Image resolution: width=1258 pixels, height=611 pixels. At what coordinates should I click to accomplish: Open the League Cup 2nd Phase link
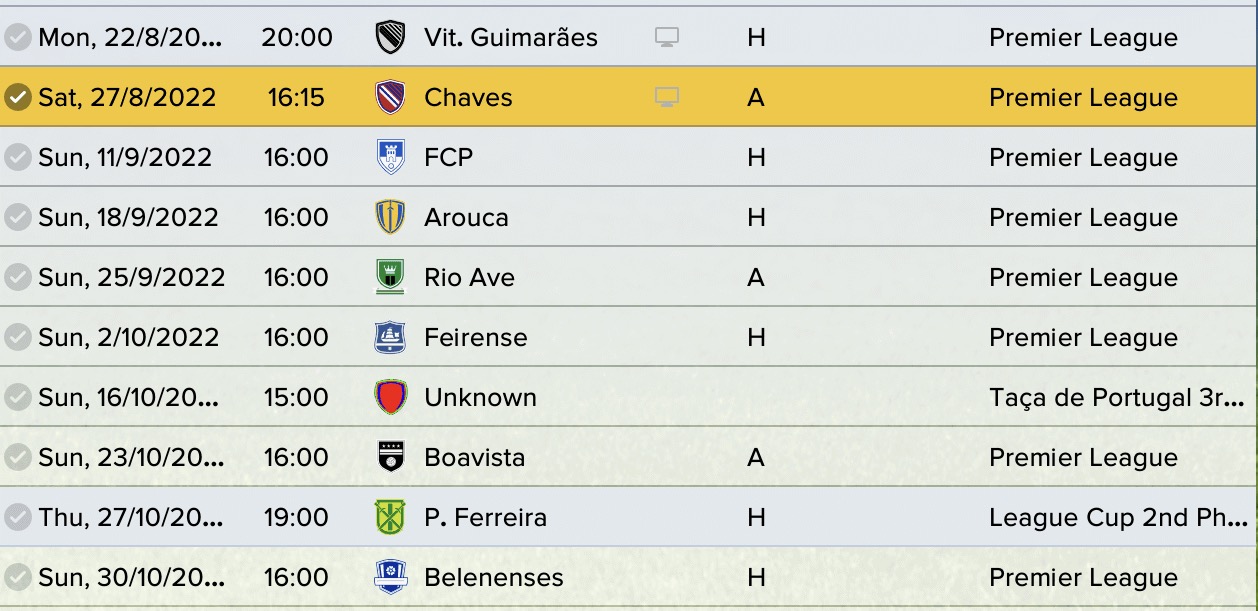pyautogui.click(x=1116, y=517)
